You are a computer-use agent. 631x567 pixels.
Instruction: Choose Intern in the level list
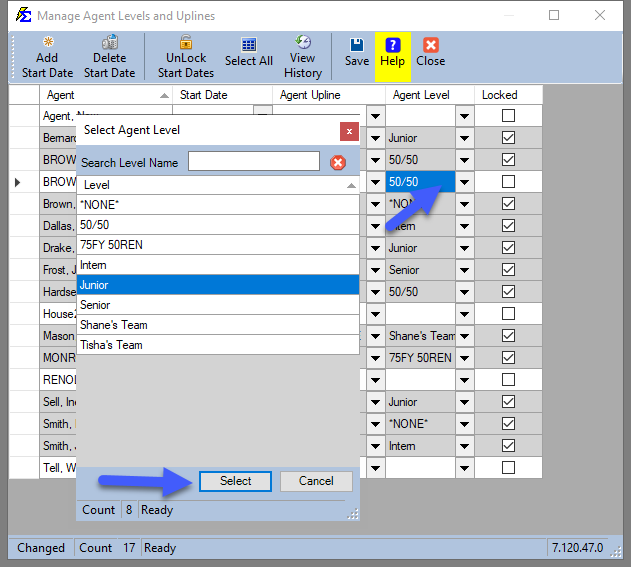(x=217, y=265)
